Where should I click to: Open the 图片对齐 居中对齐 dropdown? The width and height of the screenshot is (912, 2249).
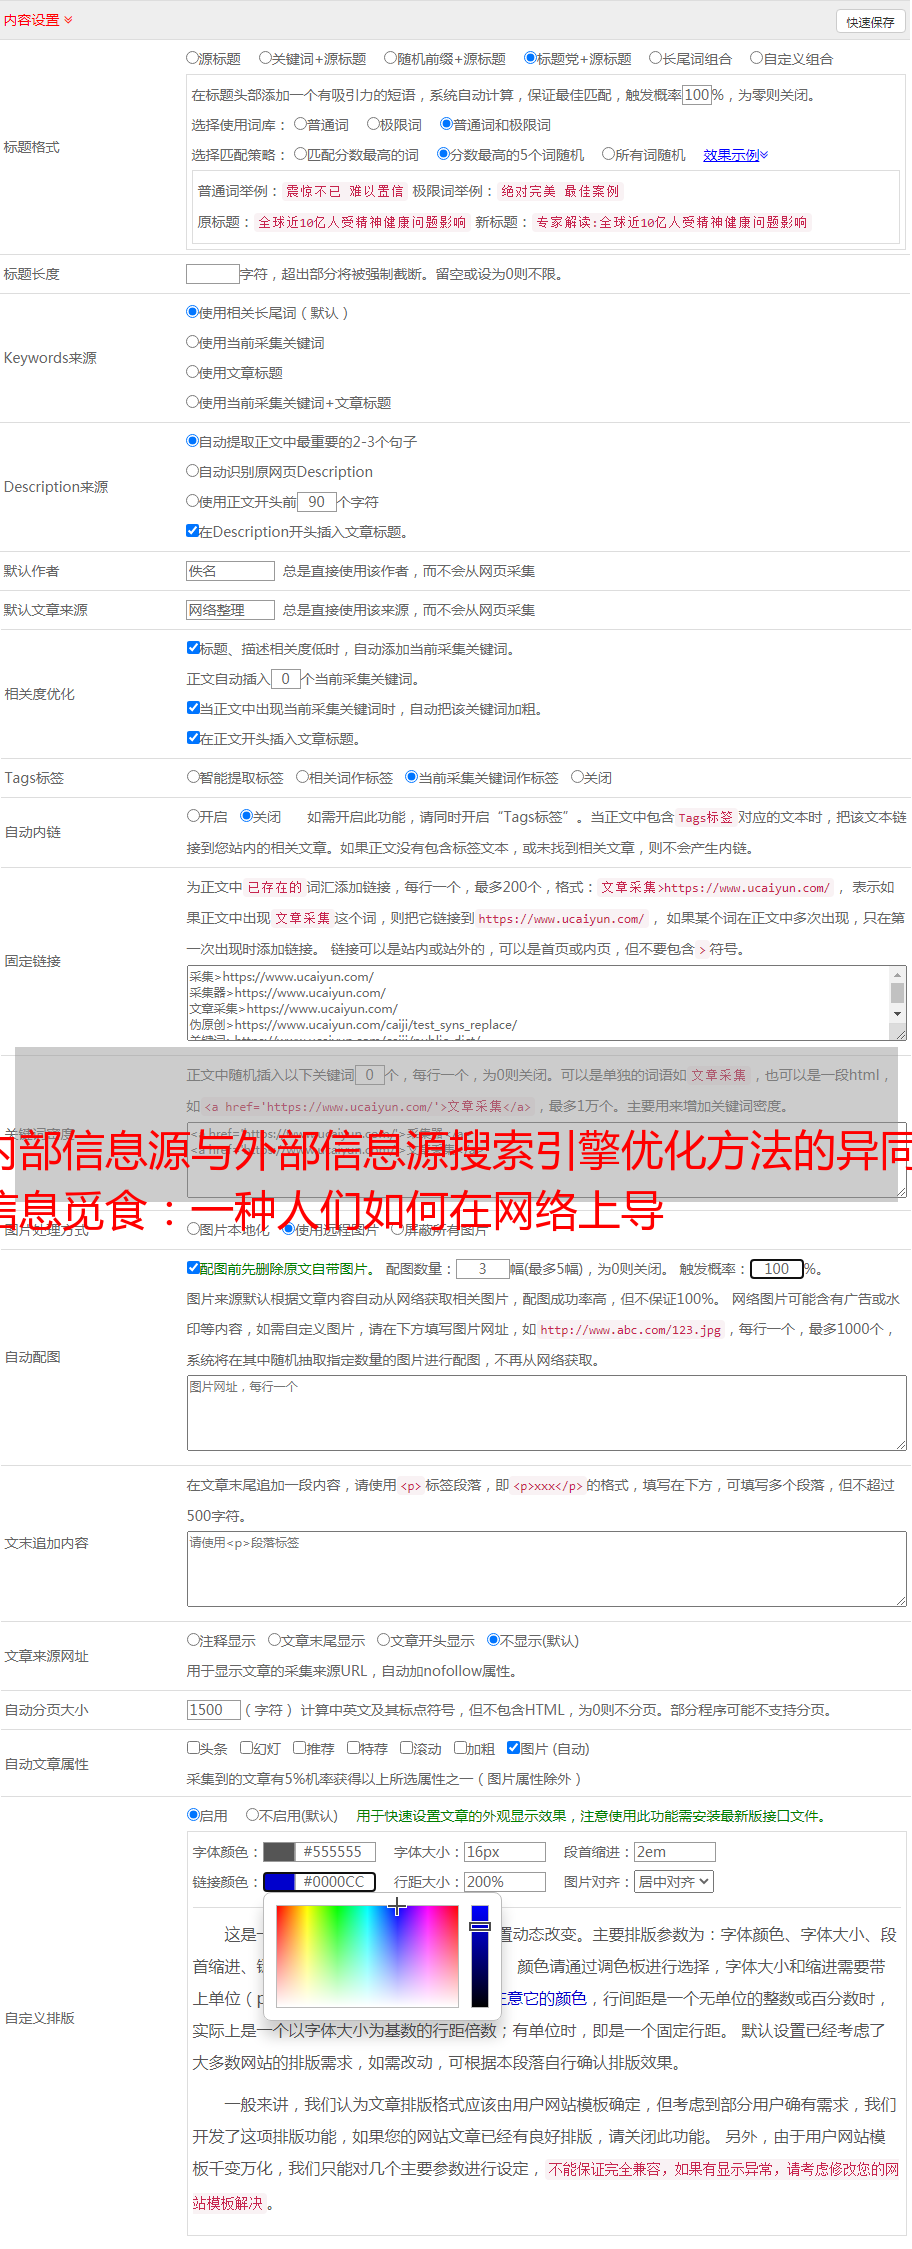click(x=674, y=1882)
